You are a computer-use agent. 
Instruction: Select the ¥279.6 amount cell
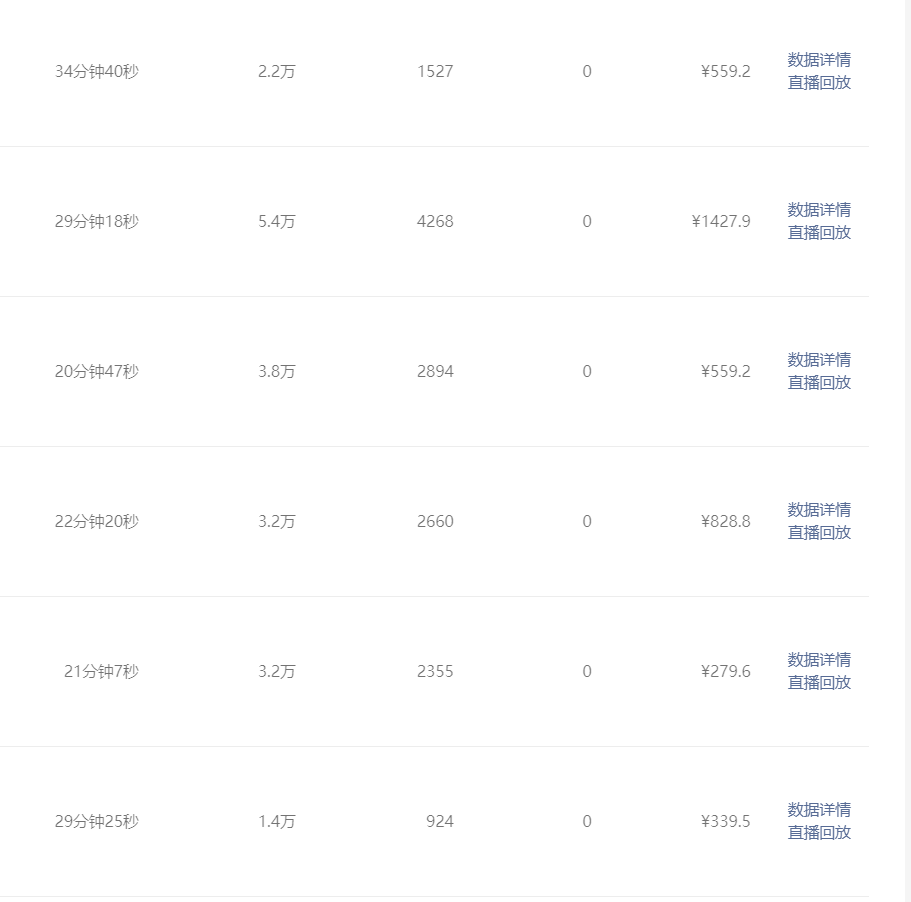point(726,671)
